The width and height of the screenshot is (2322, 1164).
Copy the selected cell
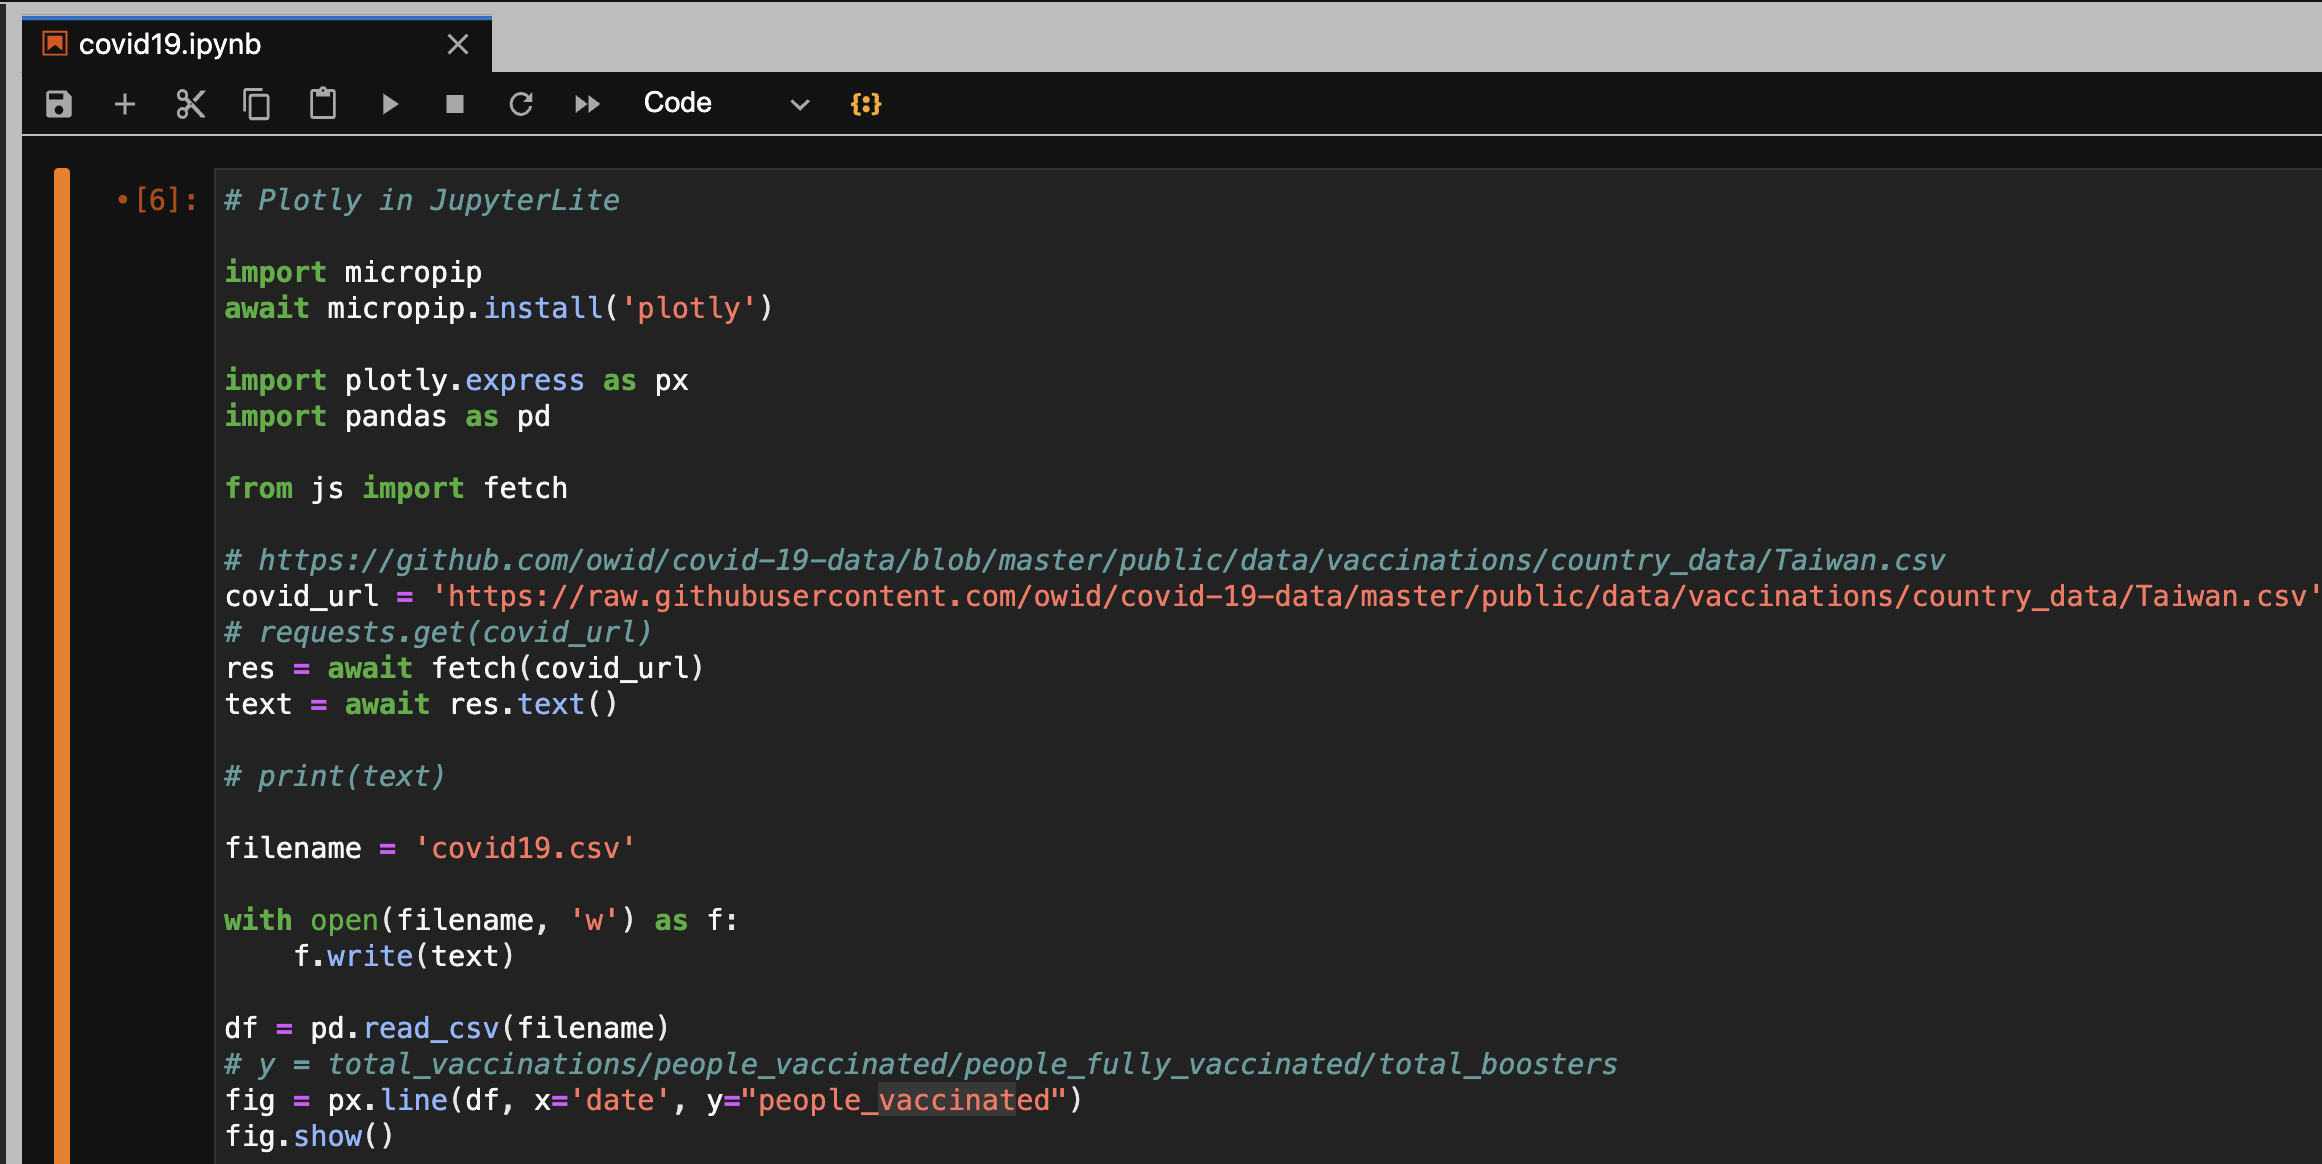click(256, 103)
